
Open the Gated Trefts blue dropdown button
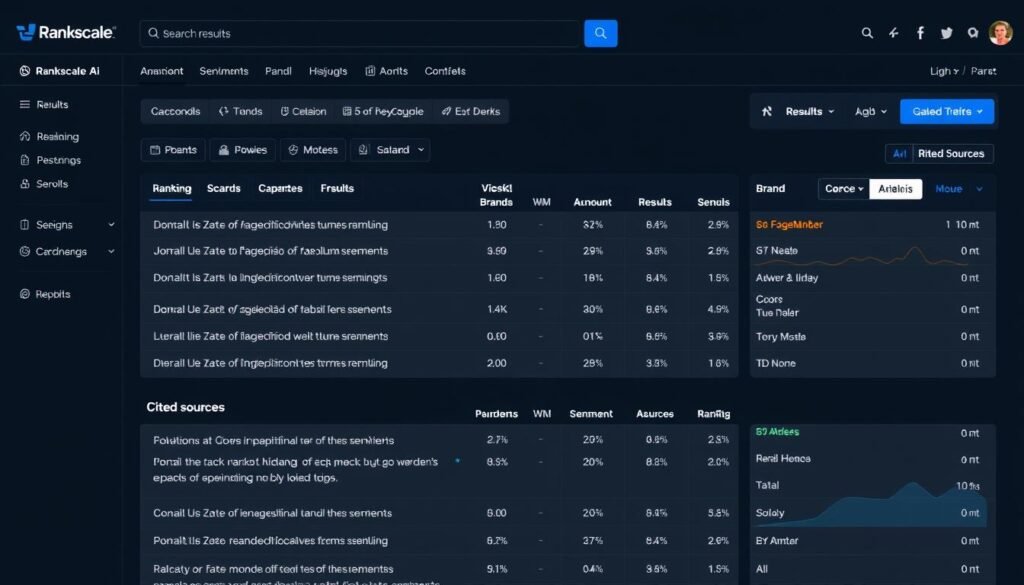(x=946, y=111)
